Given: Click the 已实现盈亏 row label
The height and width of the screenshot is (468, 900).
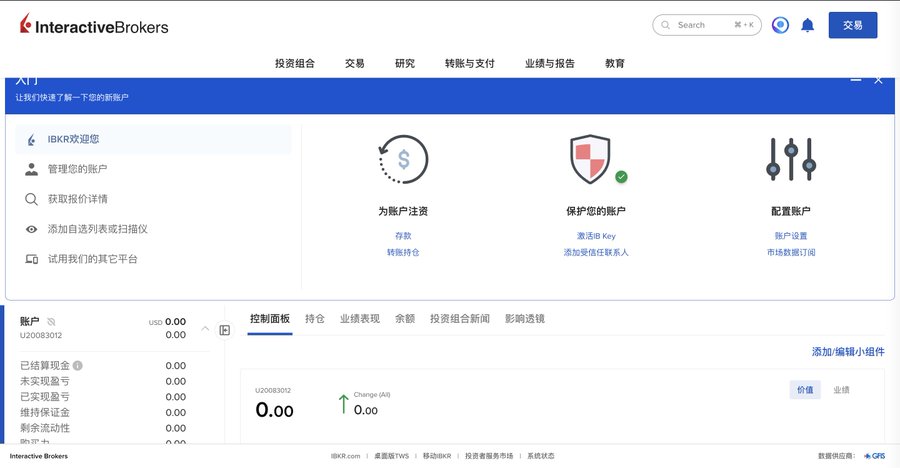Looking at the screenshot, I should [45, 397].
